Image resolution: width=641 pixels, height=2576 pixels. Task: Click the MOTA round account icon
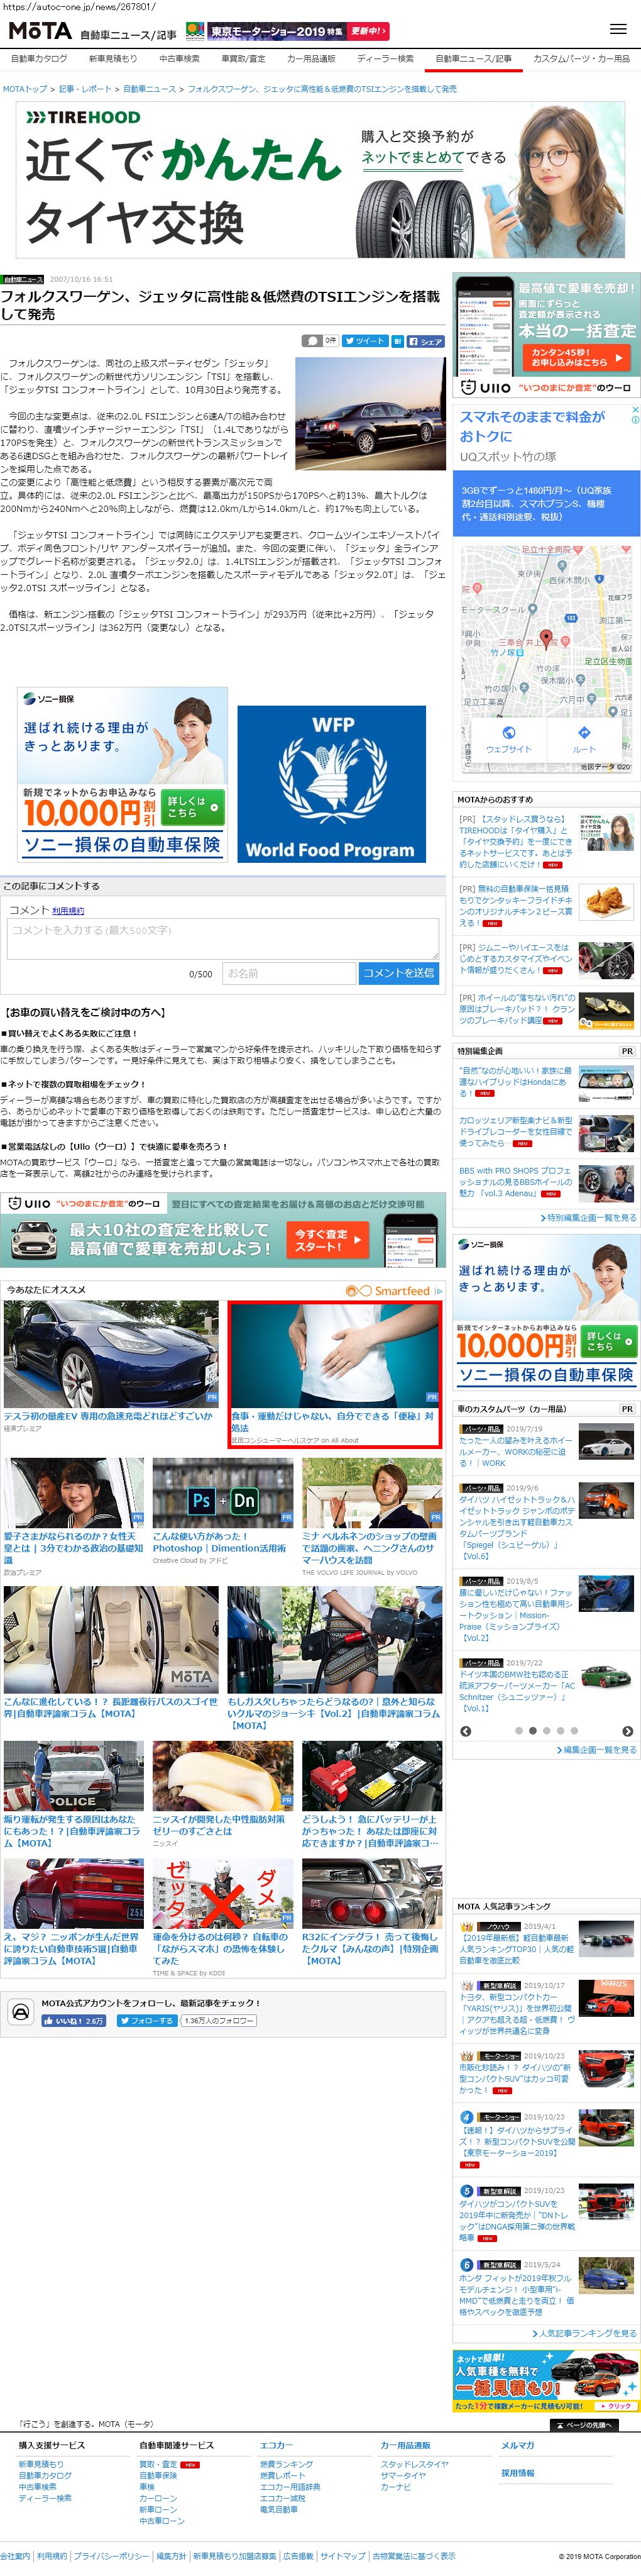(21, 2012)
